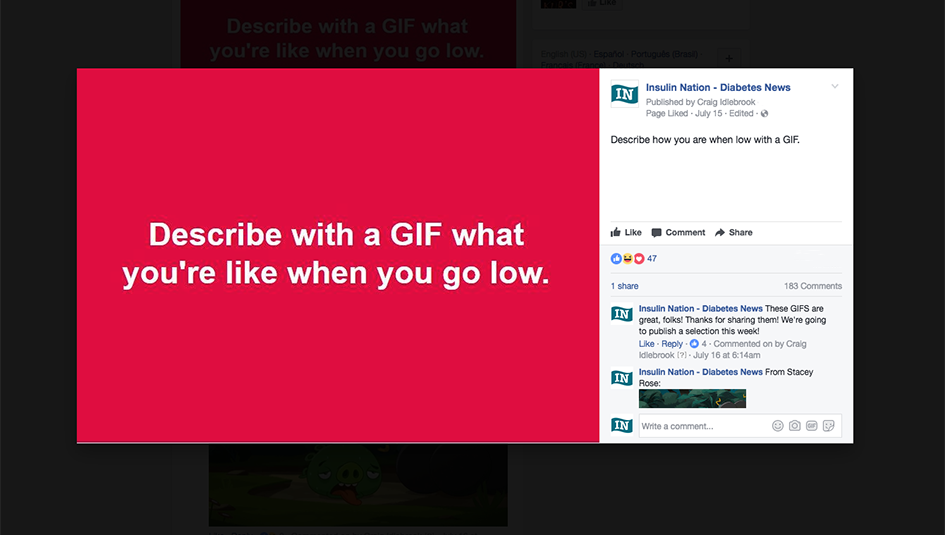This screenshot has height=535, width=945.
Task: Like the post with thumbs-up button
Action: click(x=626, y=233)
